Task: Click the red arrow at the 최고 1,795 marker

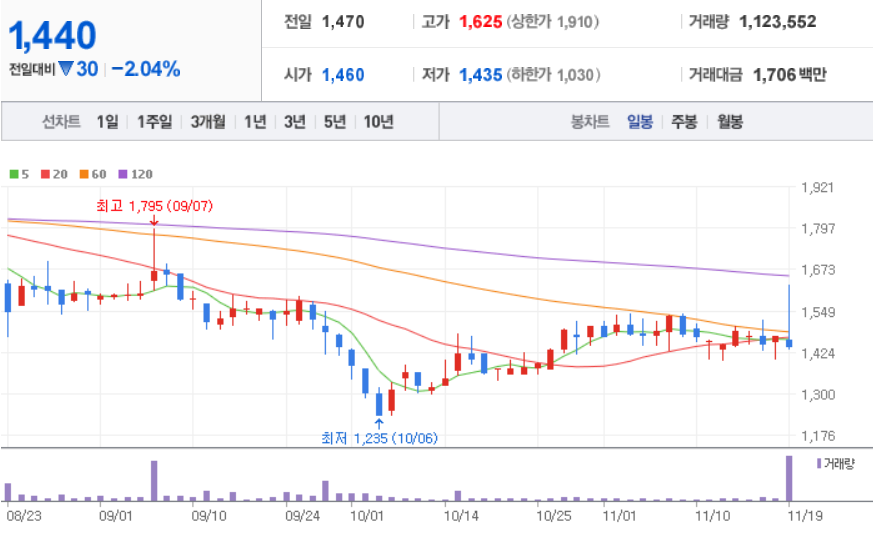Action: coord(154,221)
